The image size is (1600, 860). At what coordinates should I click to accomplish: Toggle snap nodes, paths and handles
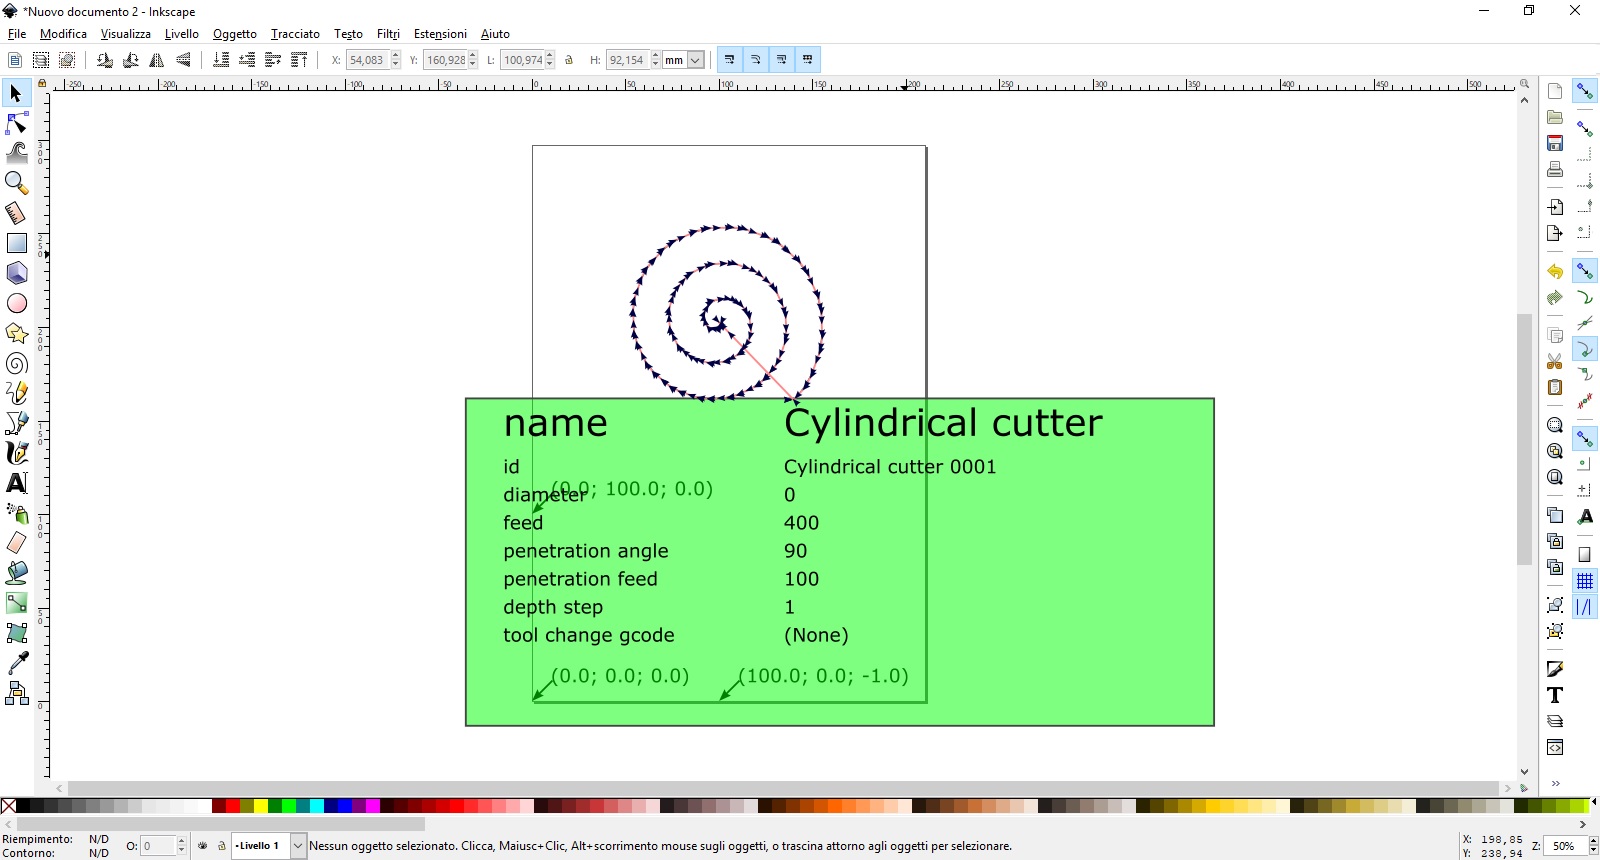pyautogui.click(x=1585, y=271)
